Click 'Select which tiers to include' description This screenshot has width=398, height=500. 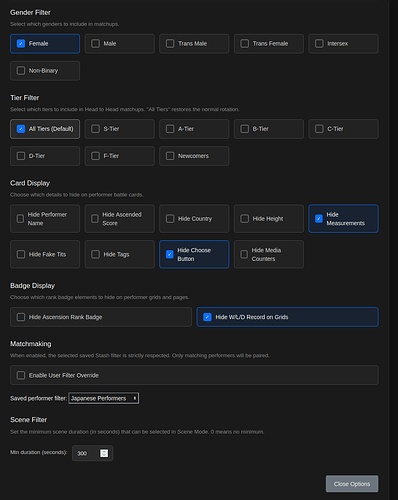coord(125,109)
